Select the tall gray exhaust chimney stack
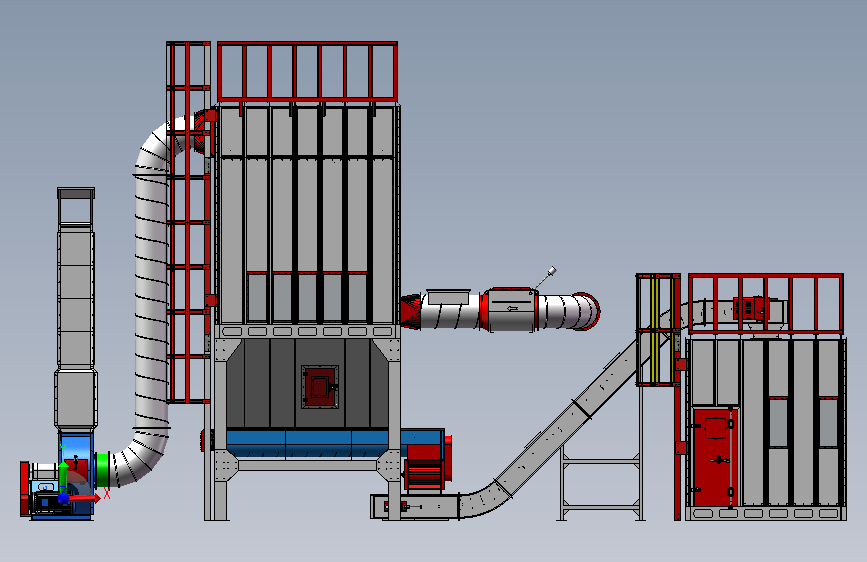 [x=76, y=310]
